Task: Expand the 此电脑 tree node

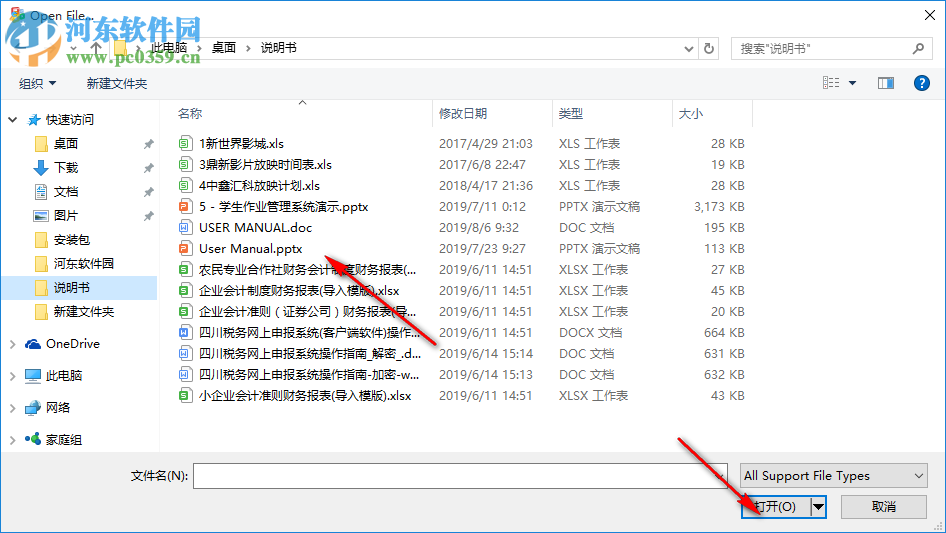Action: coord(13,376)
